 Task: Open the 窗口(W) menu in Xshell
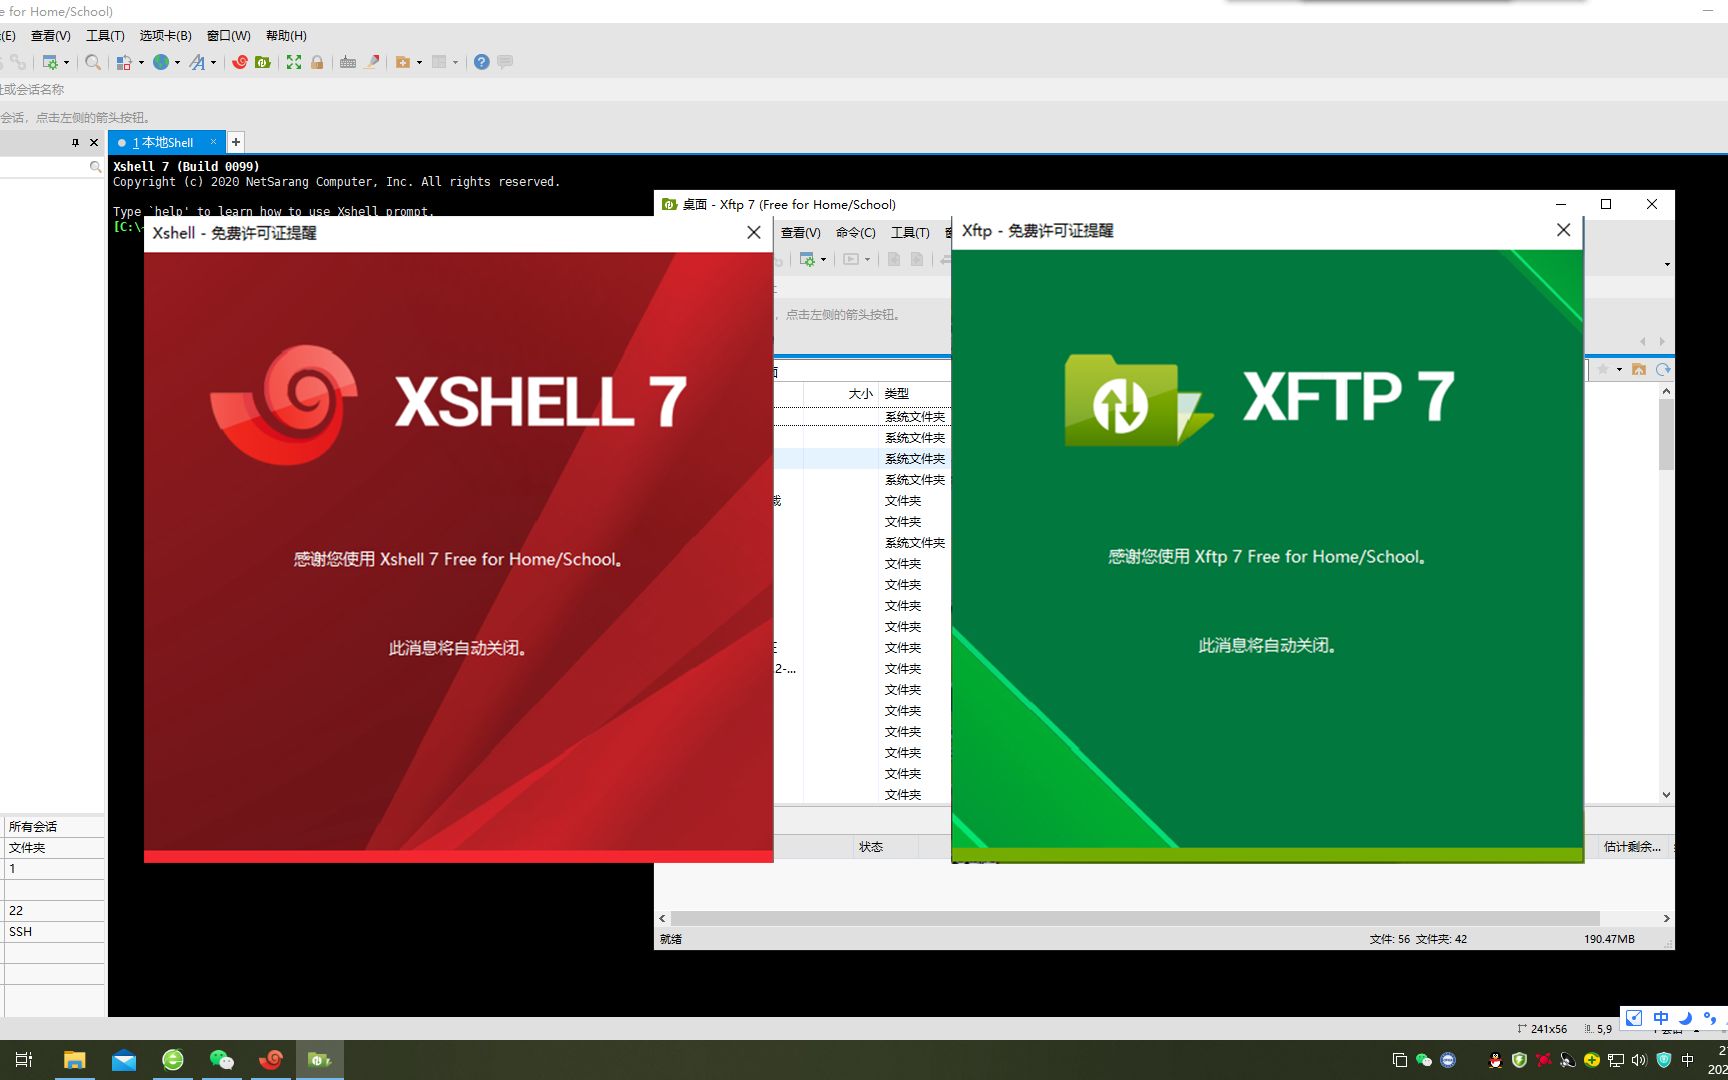click(229, 36)
